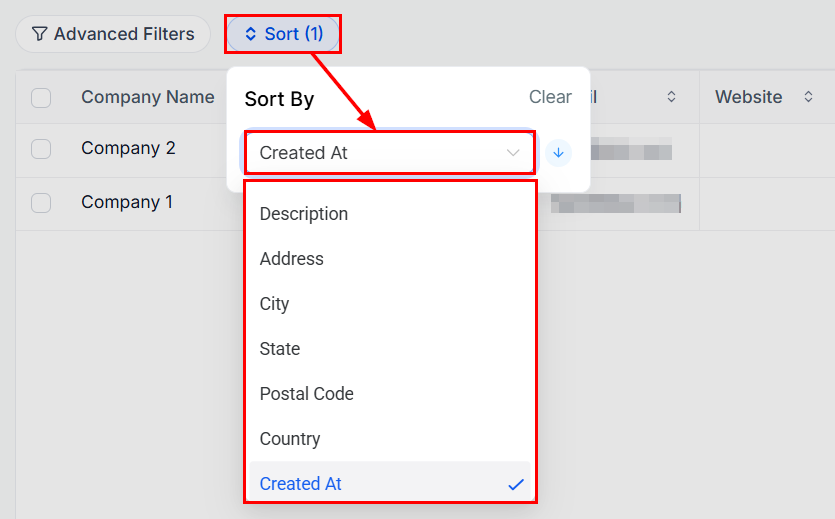
Task: Toggle the select-all header checkbox
Action: [41, 98]
